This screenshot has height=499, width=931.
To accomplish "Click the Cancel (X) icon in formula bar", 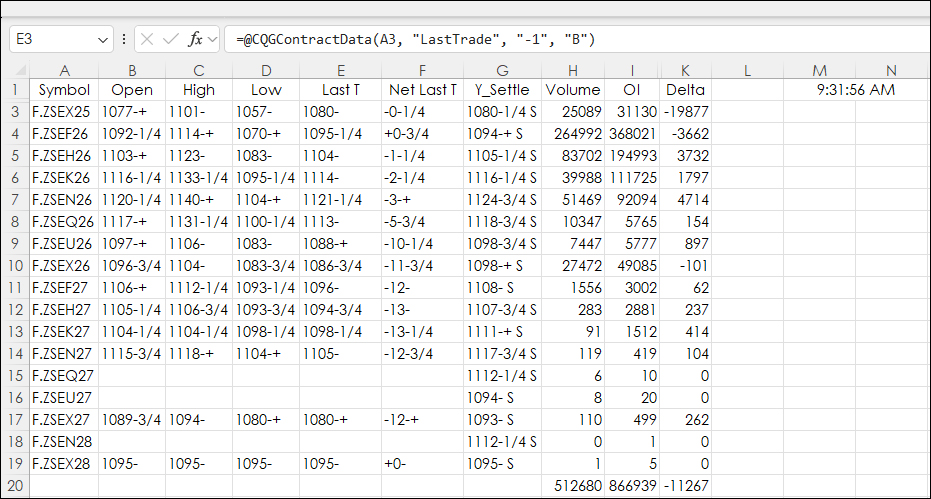I will pyautogui.click(x=149, y=39).
